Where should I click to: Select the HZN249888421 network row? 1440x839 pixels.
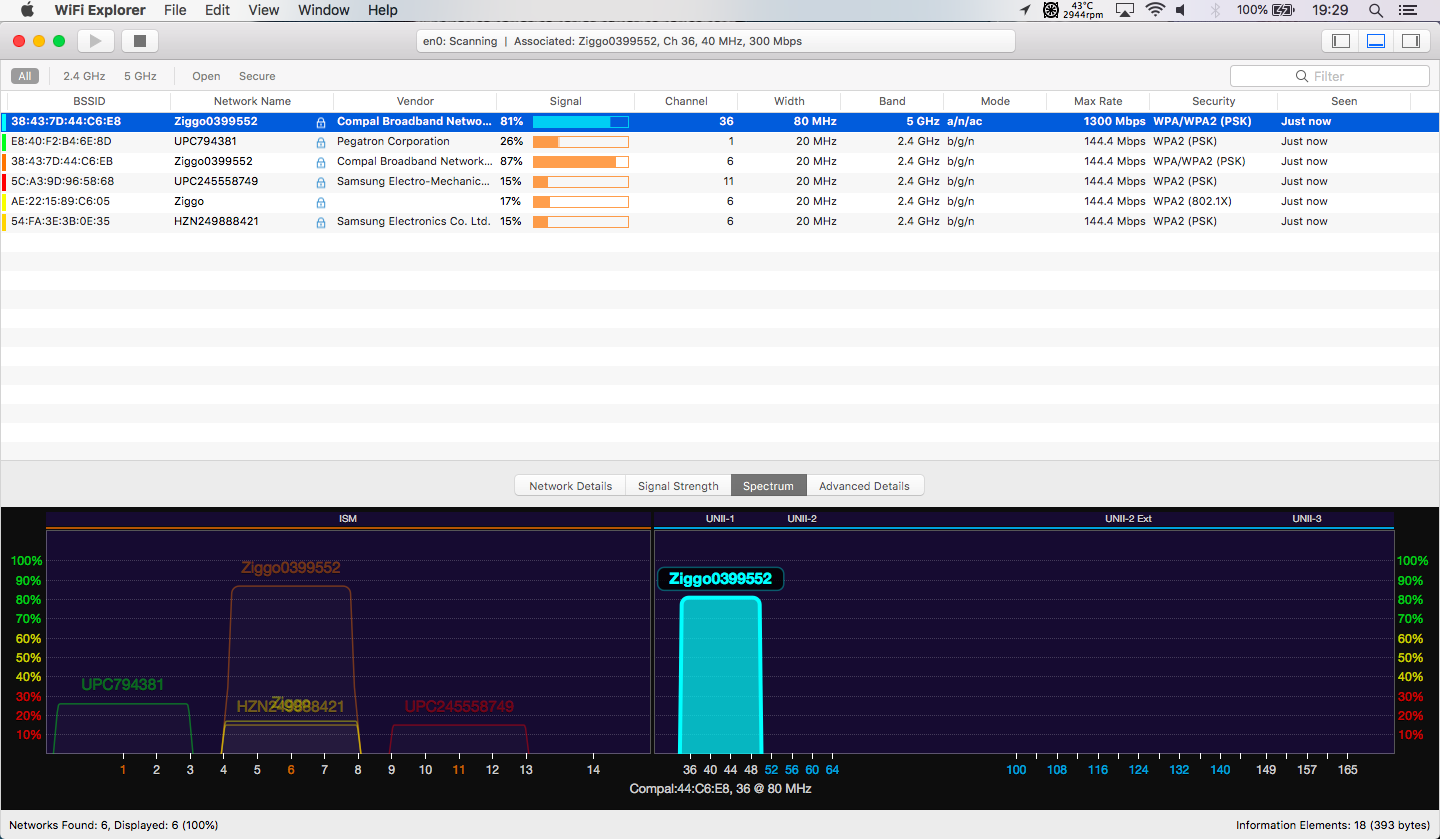(x=720, y=222)
